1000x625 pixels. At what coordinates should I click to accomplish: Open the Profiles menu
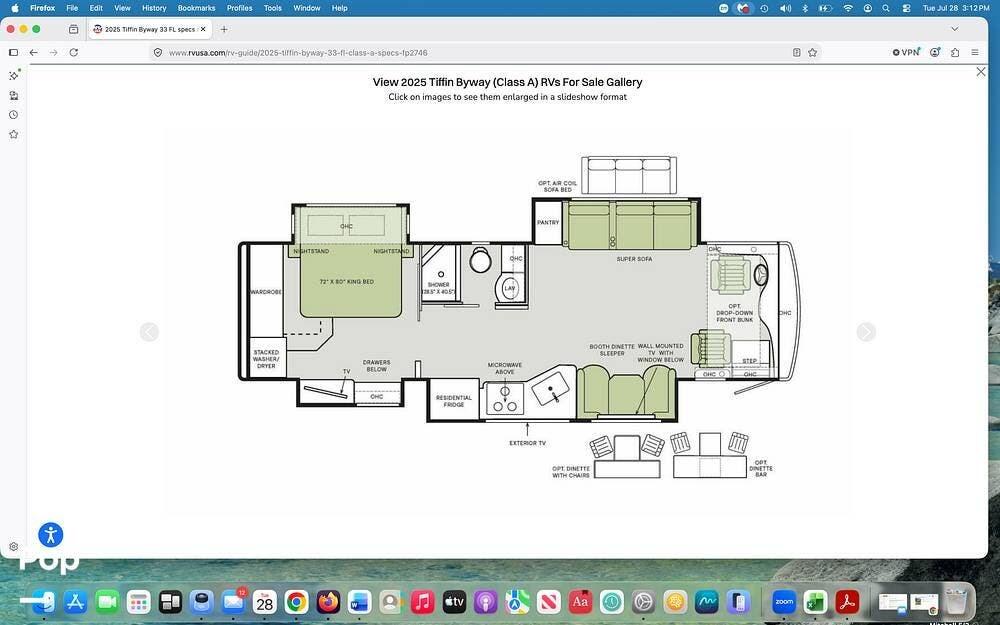tap(240, 8)
